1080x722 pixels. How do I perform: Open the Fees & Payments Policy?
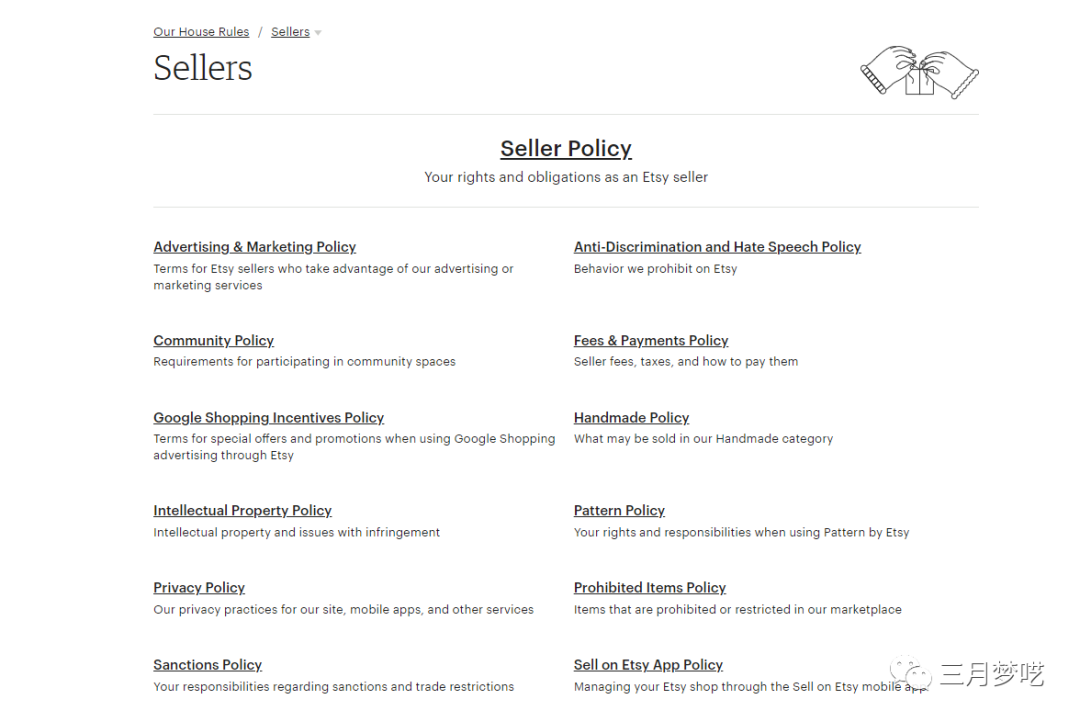(651, 340)
